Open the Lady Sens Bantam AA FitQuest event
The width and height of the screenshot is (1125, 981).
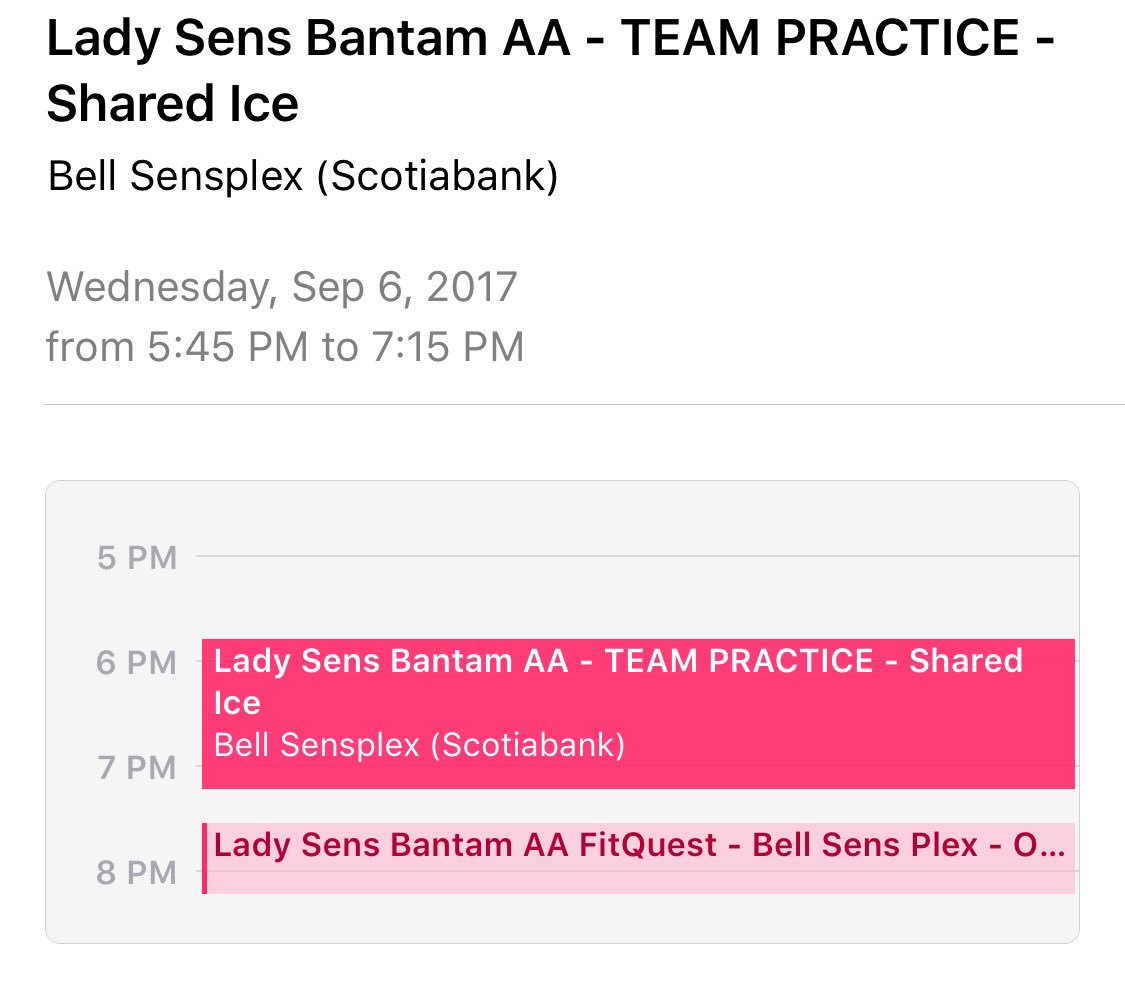[x=638, y=858]
